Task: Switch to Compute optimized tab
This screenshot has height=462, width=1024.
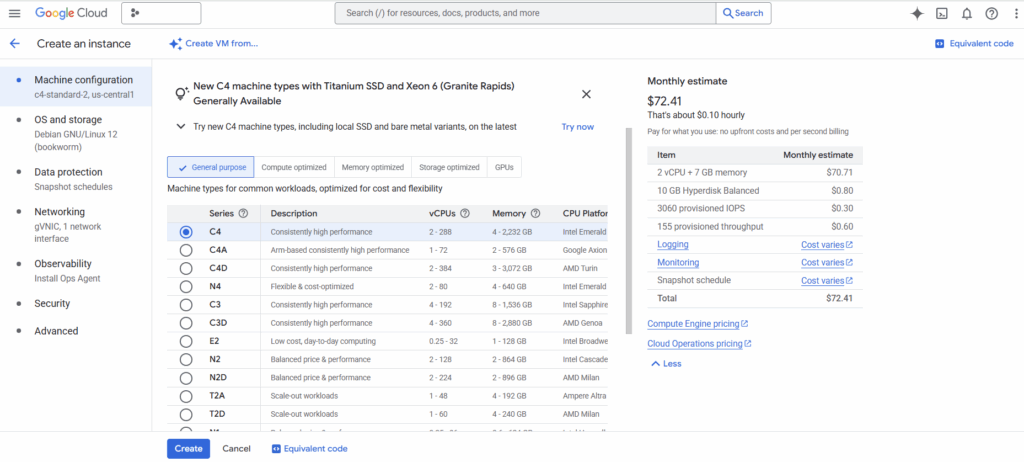Action: pyautogui.click(x=294, y=168)
